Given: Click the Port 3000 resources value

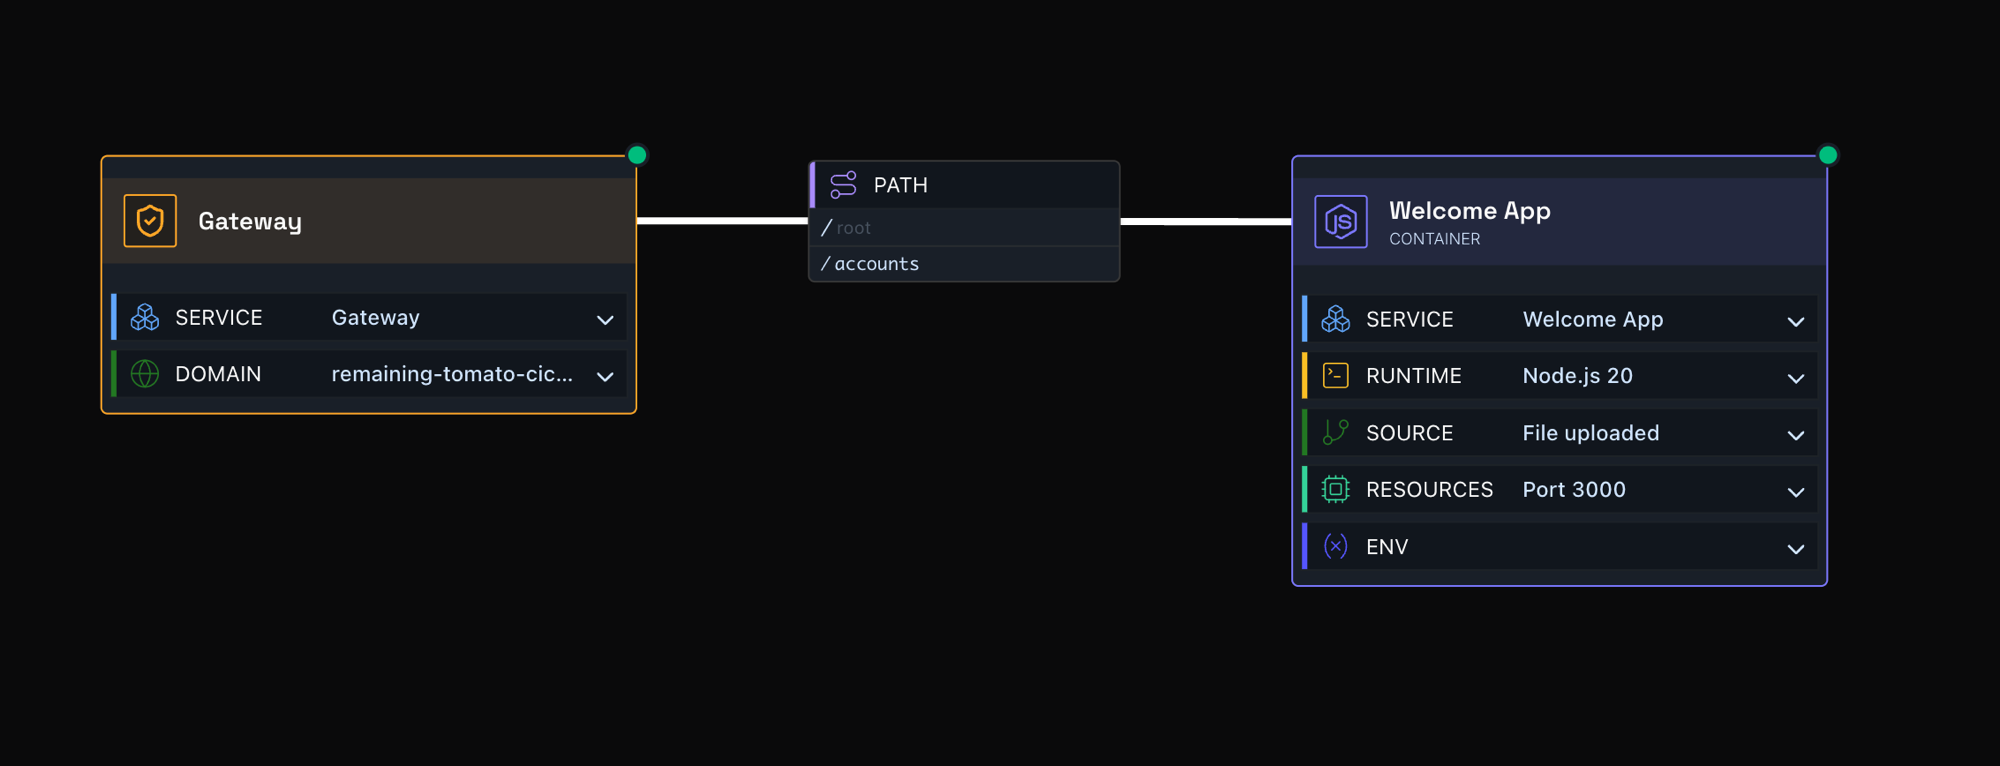Looking at the screenshot, I should pyautogui.click(x=1574, y=490).
